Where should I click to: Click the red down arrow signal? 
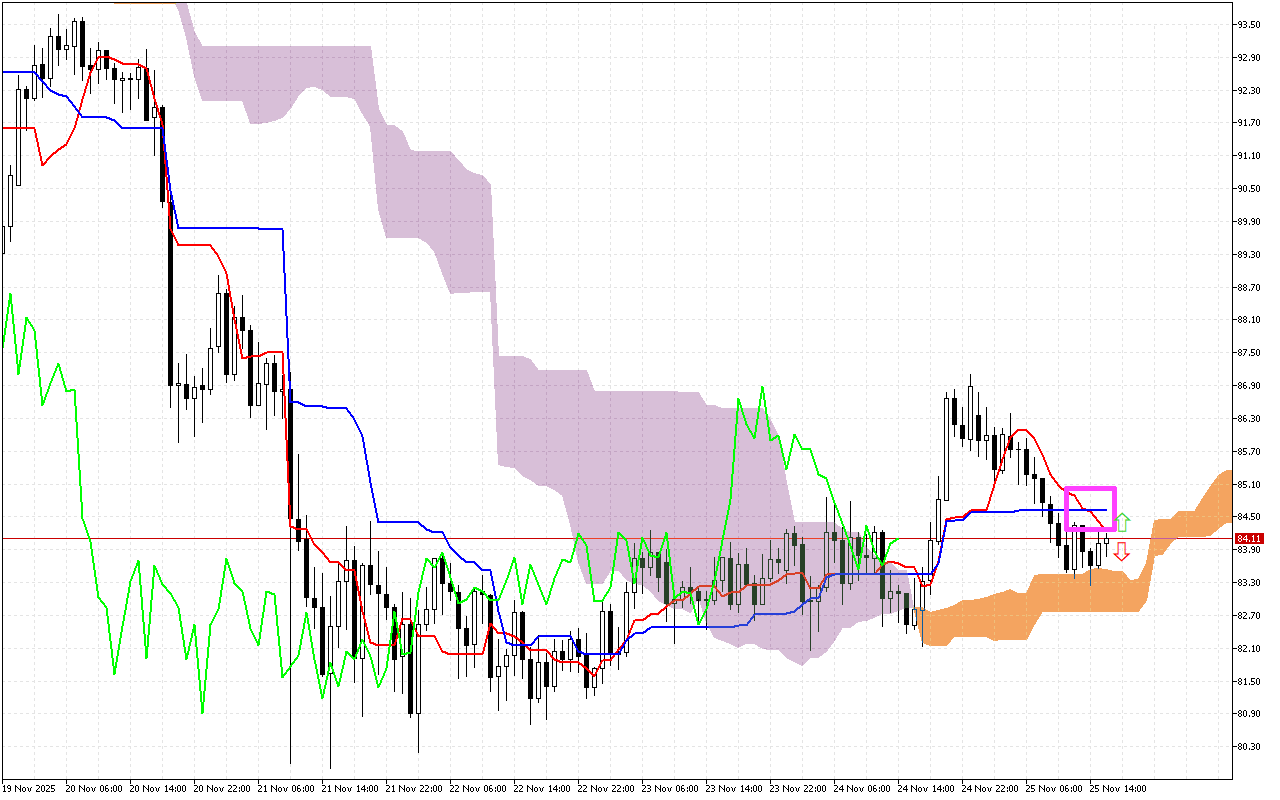point(1122,551)
